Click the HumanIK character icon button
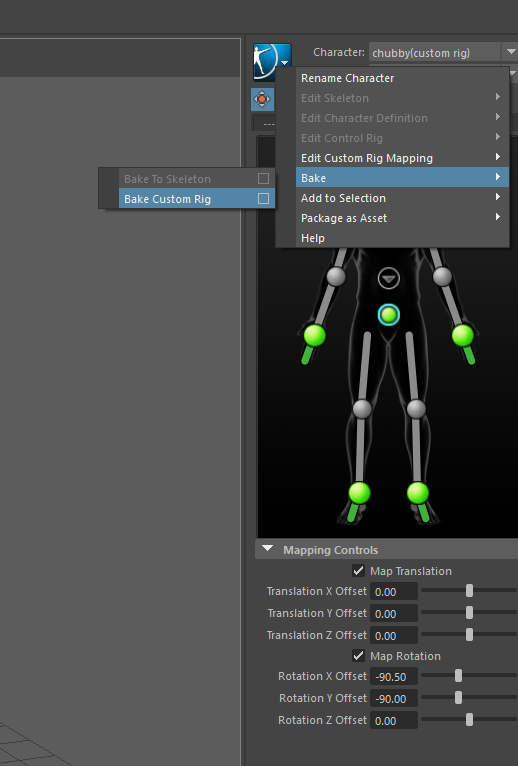 click(x=272, y=61)
